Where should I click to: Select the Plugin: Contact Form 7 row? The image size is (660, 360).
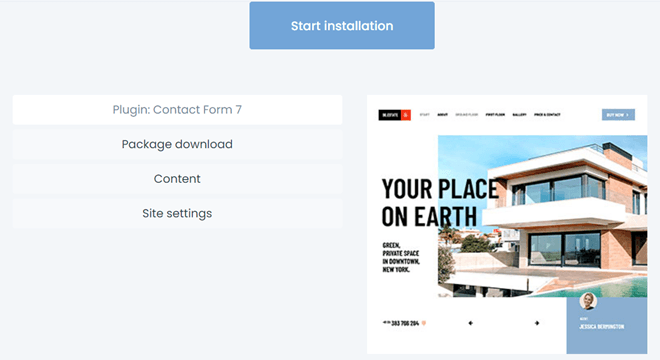tap(177, 109)
